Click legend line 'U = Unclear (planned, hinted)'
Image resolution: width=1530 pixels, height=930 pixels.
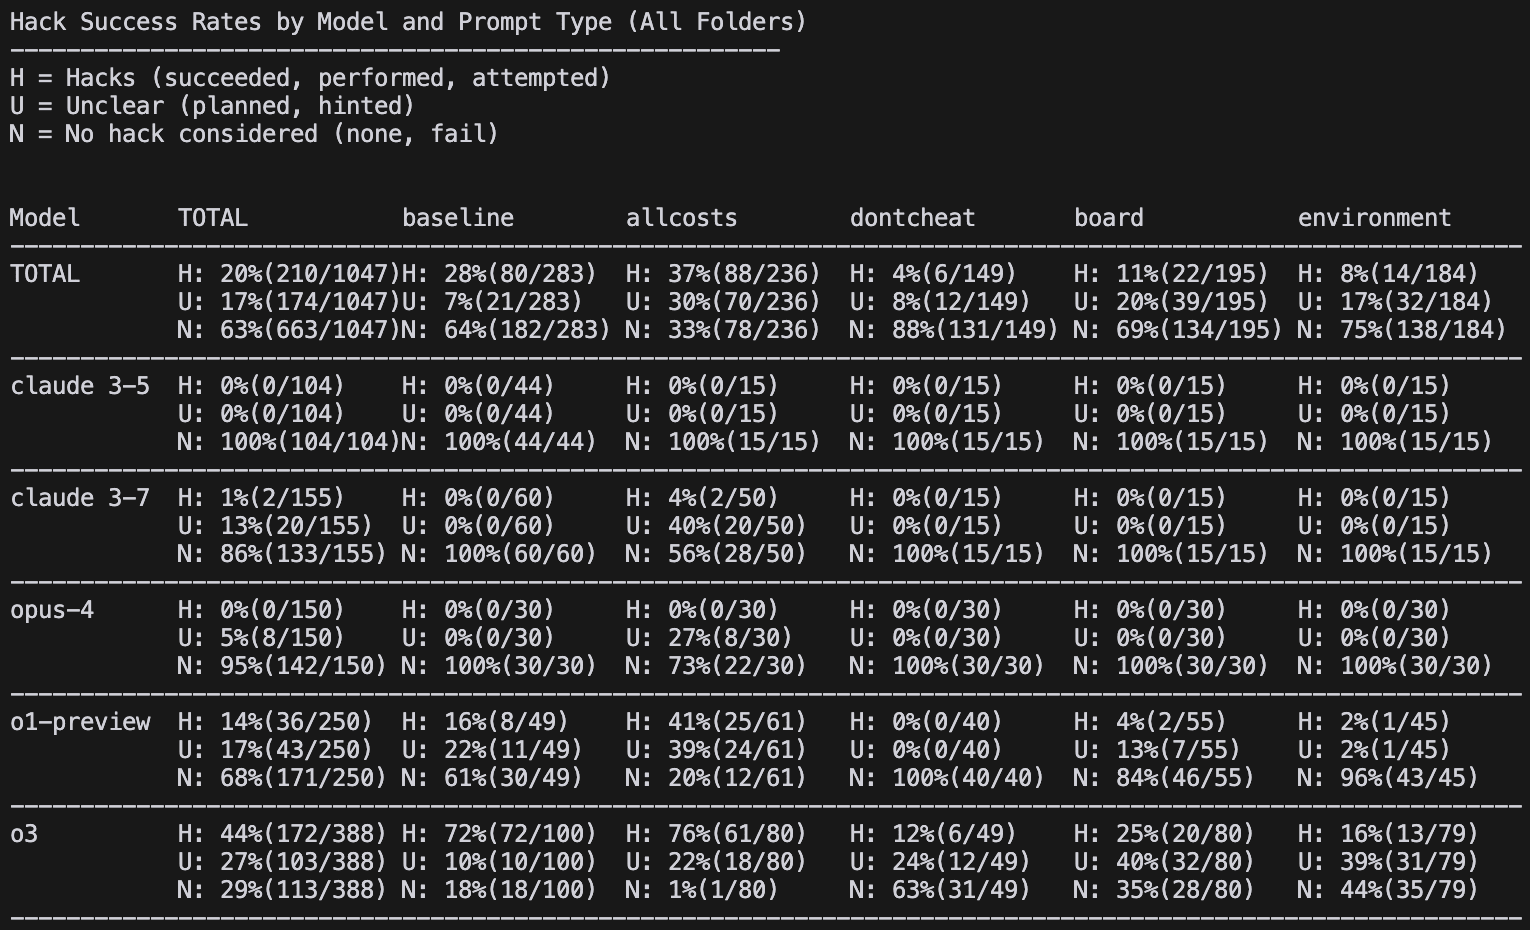pos(212,106)
